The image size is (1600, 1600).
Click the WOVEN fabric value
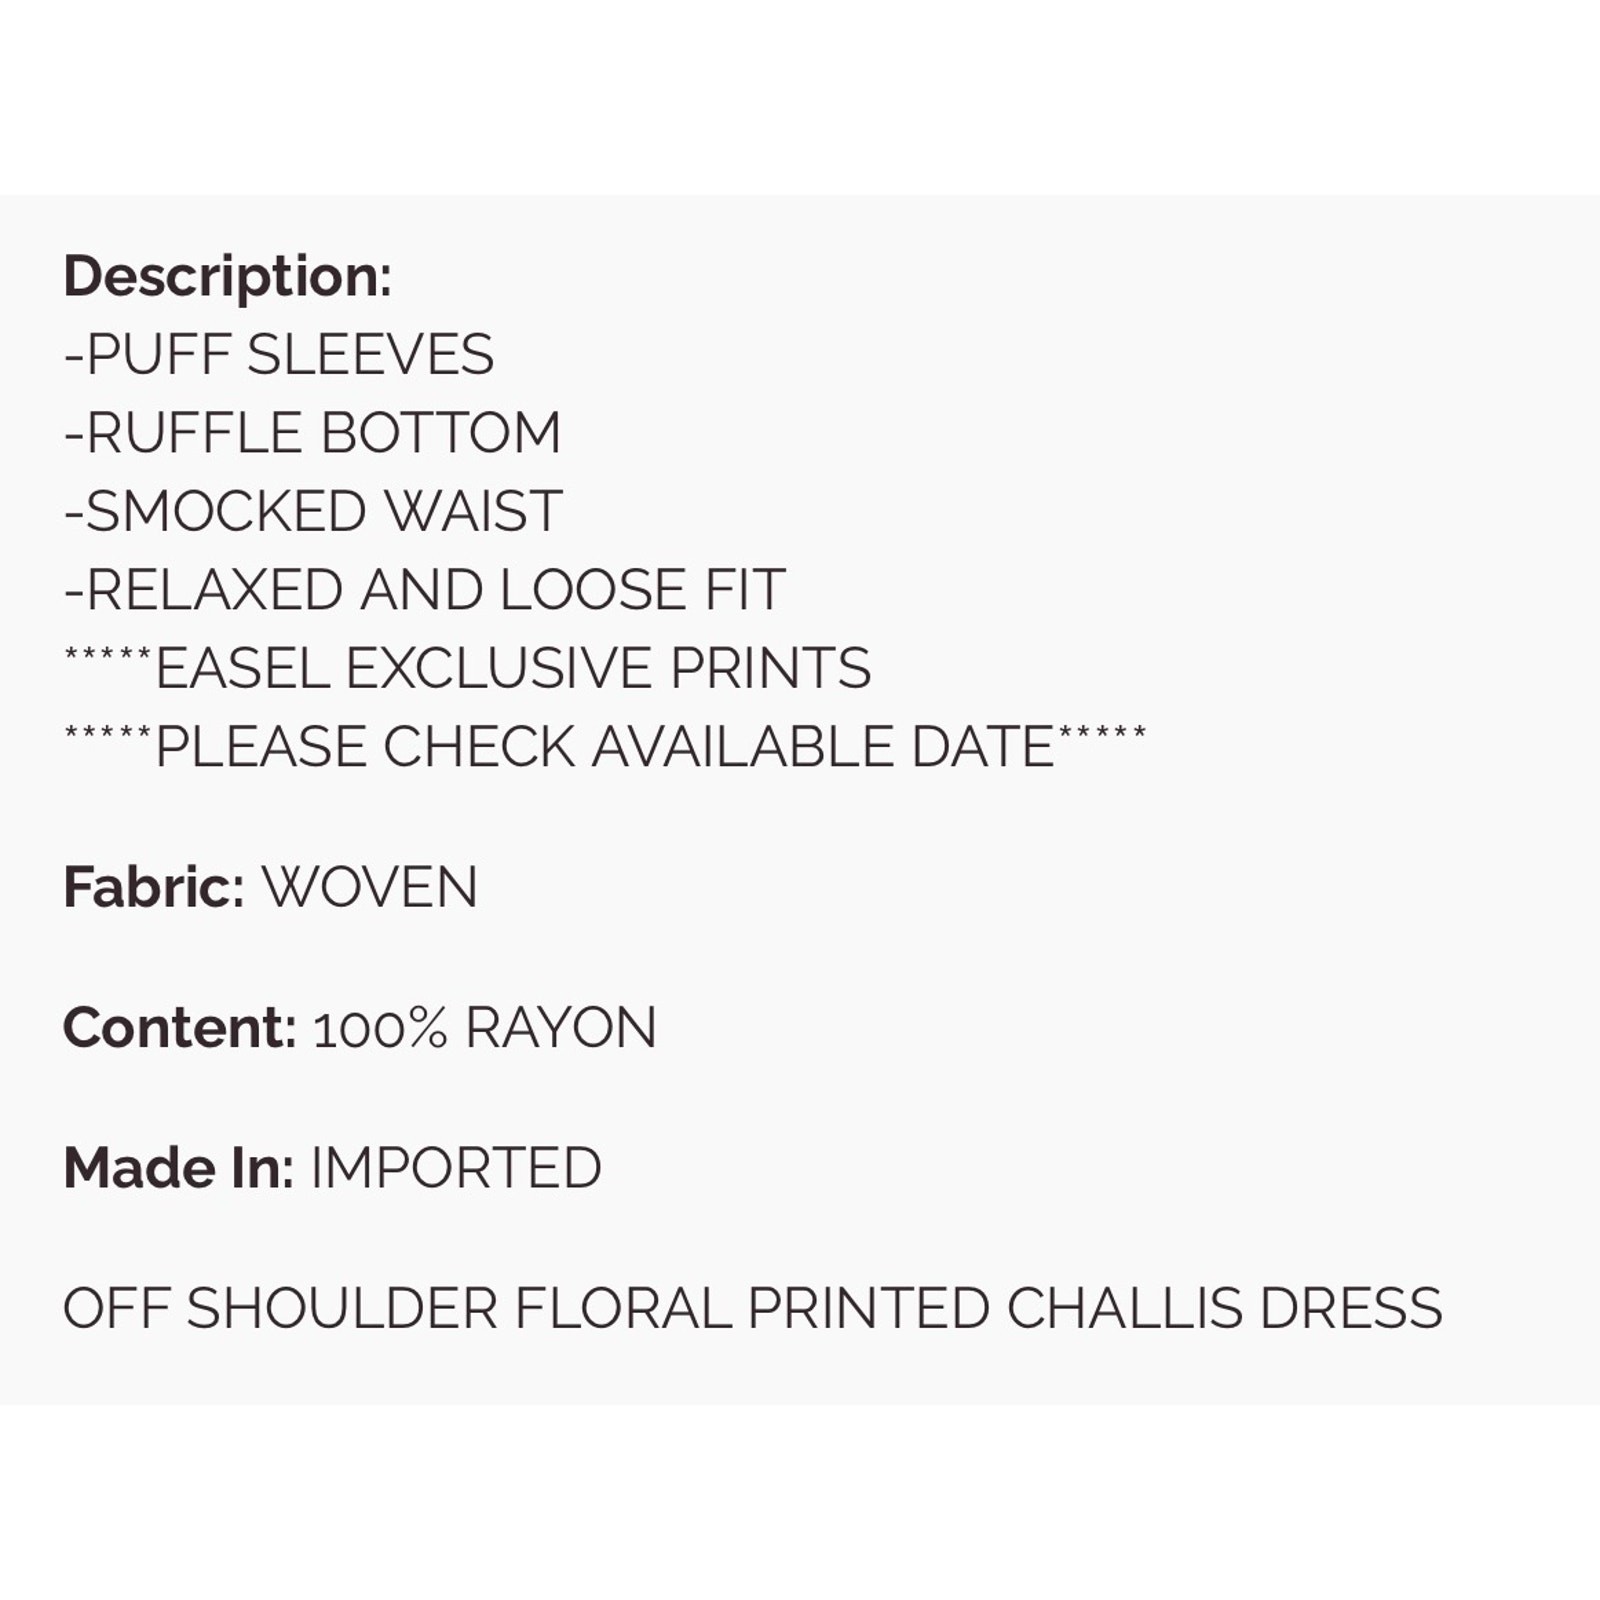point(370,887)
